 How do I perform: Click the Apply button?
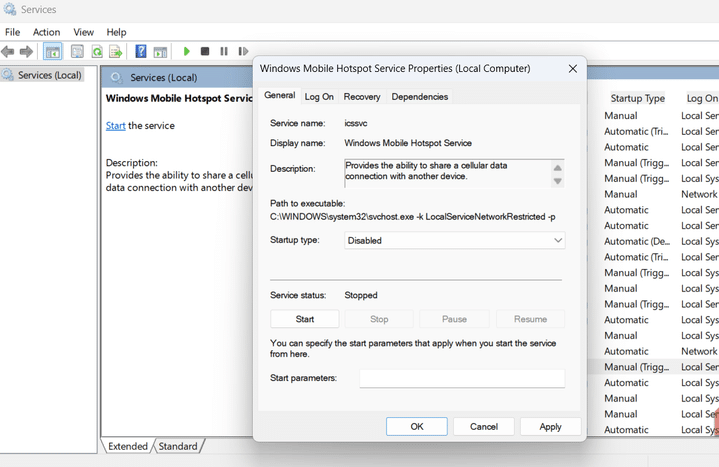[550, 427]
